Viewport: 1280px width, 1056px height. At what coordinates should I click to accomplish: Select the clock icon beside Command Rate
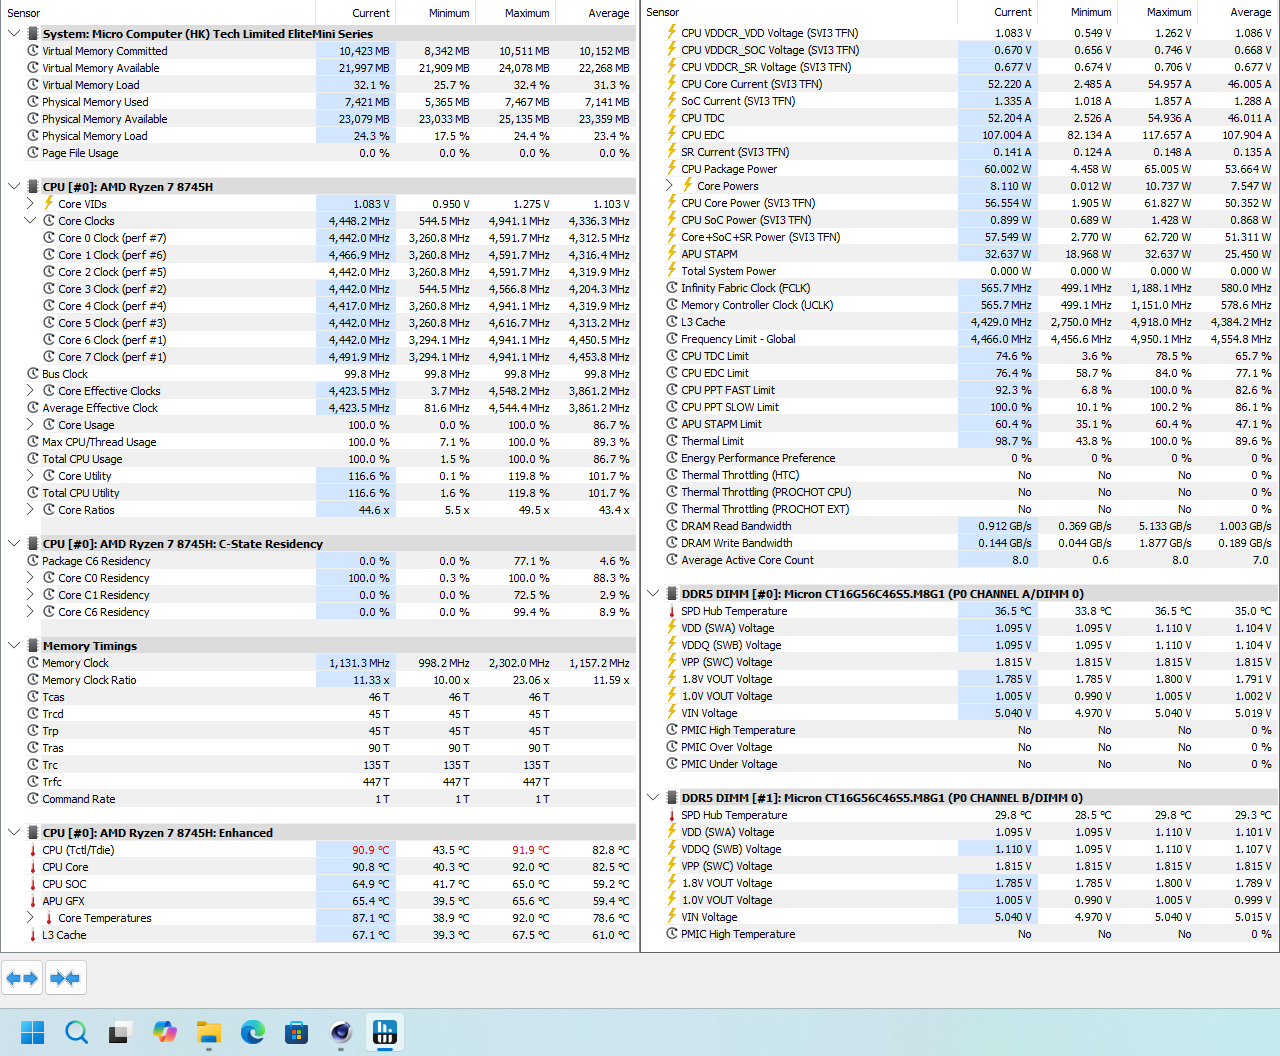[x=33, y=799]
